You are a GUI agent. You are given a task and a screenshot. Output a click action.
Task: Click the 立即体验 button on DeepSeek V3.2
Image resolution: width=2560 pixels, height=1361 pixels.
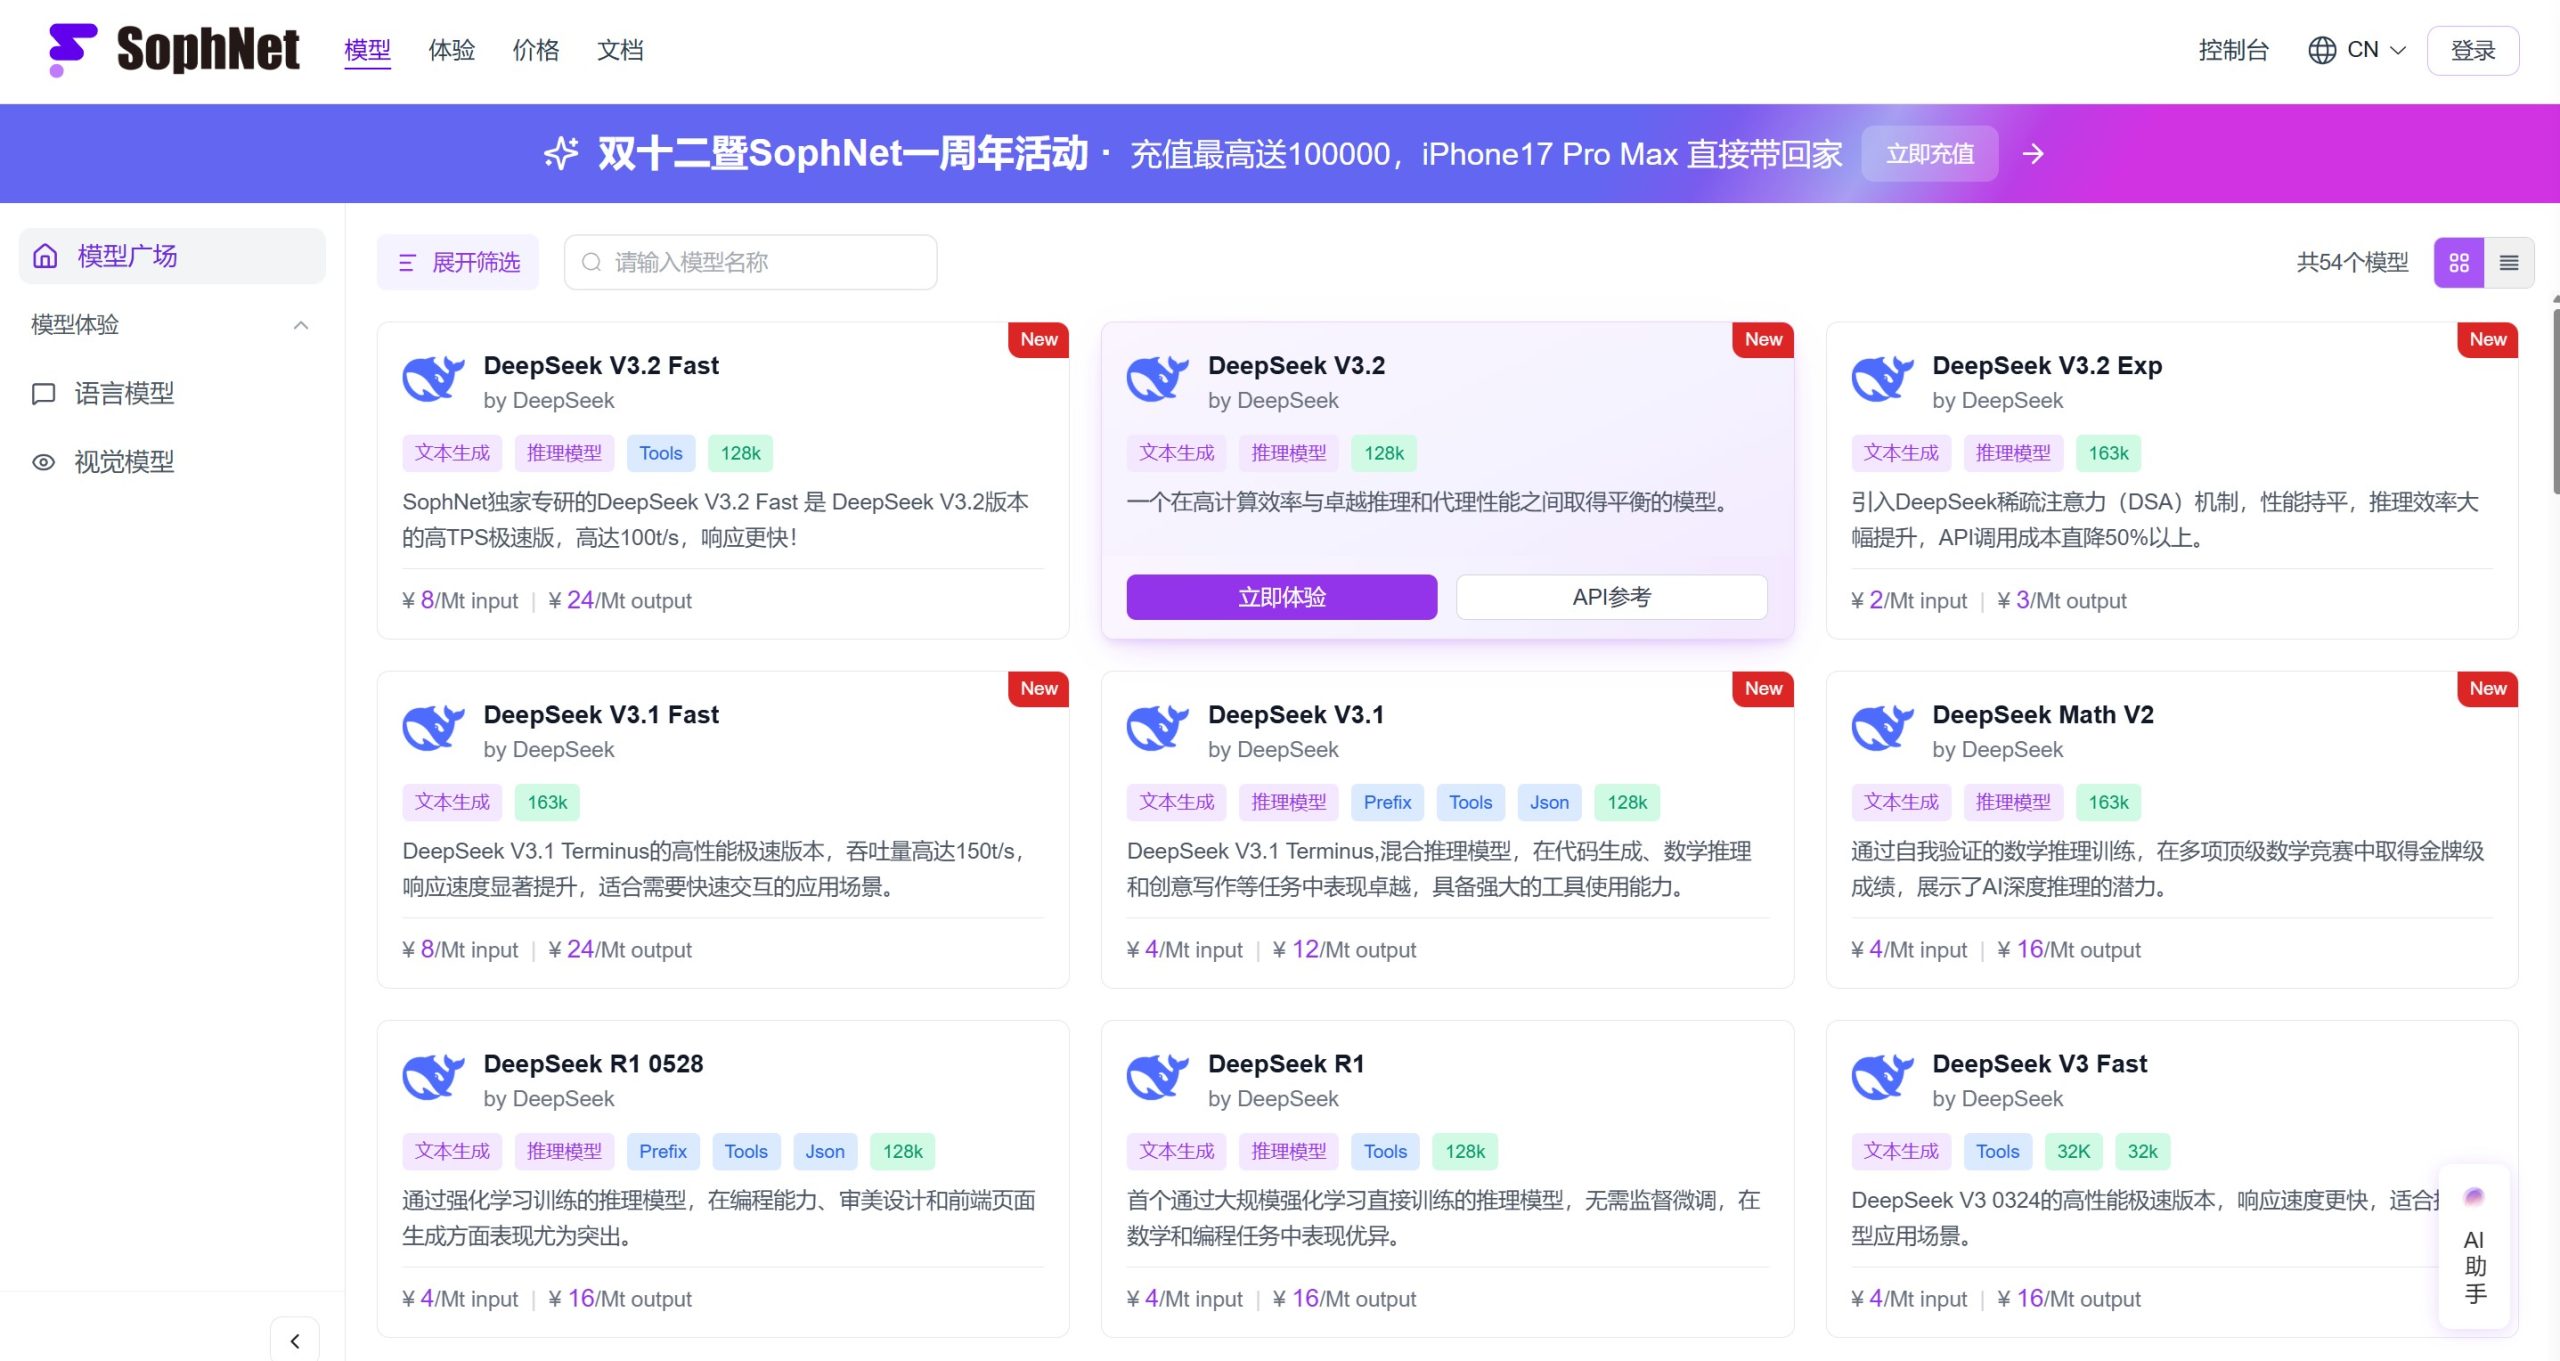pyautogui.click(x=1282, y=596)
